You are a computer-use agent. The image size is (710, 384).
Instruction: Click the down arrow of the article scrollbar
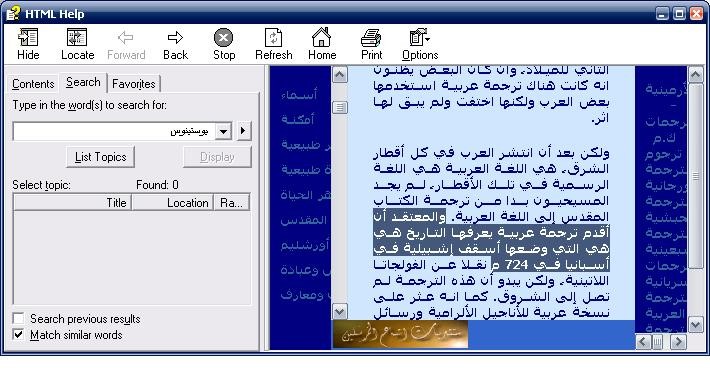[x=340, y=311]
